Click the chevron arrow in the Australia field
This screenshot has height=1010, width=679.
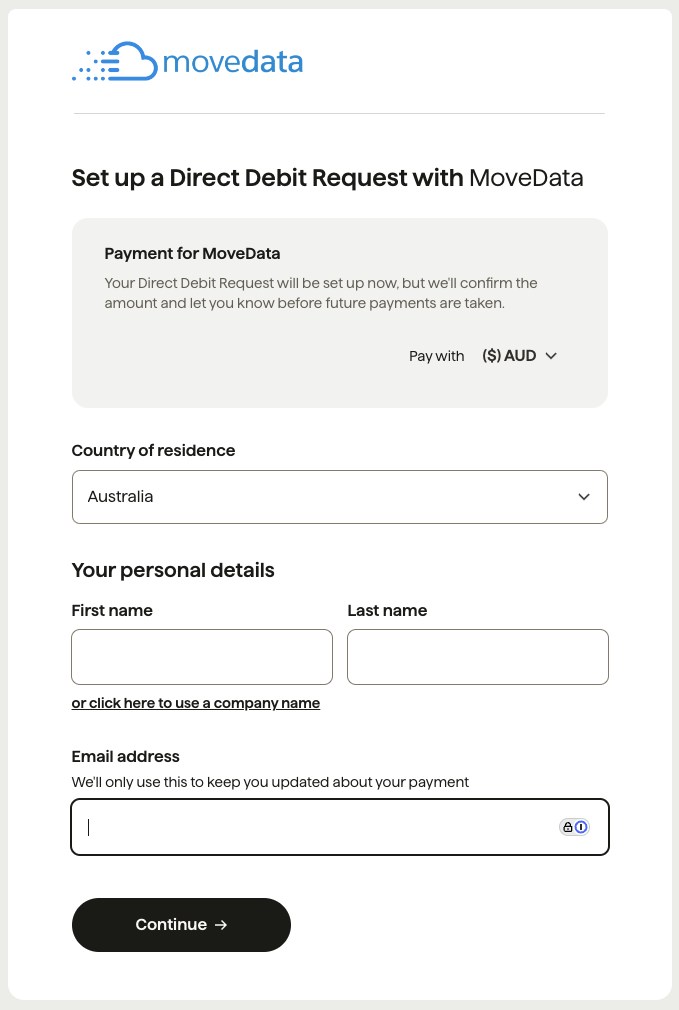click(x=584, y=497)
